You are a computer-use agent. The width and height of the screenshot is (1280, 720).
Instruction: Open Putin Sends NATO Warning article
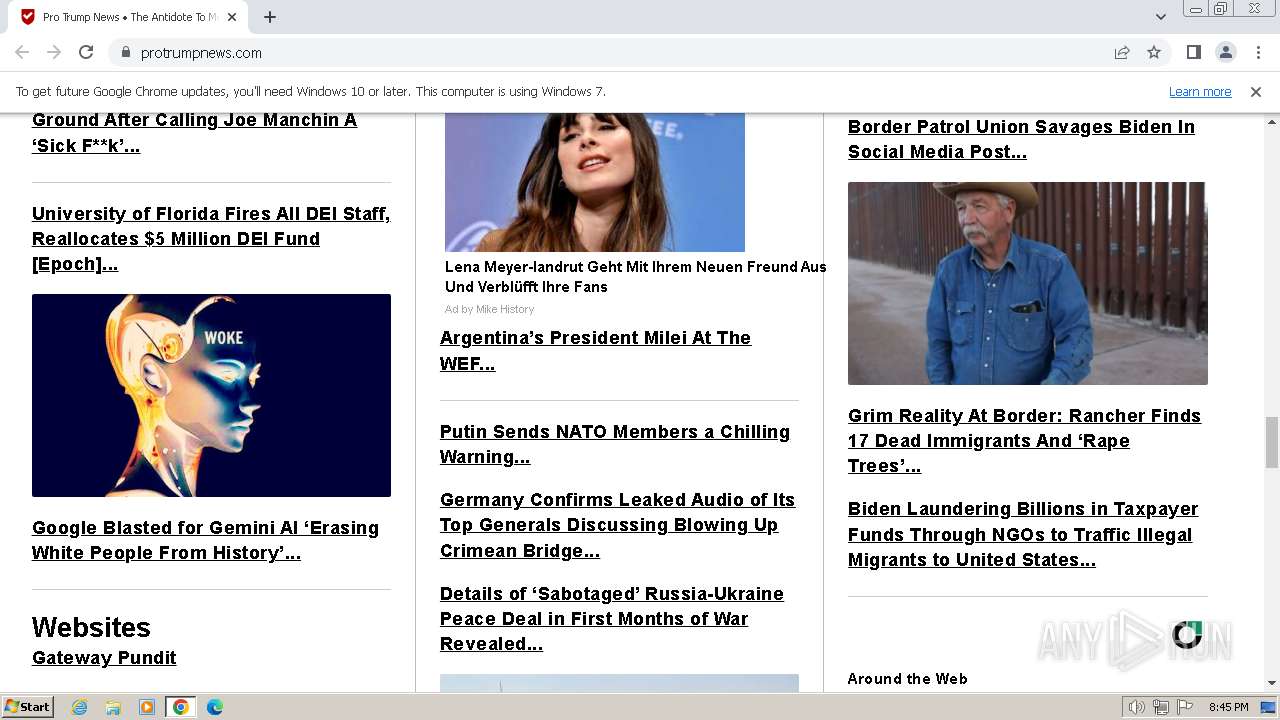click(x=615, y=444)
